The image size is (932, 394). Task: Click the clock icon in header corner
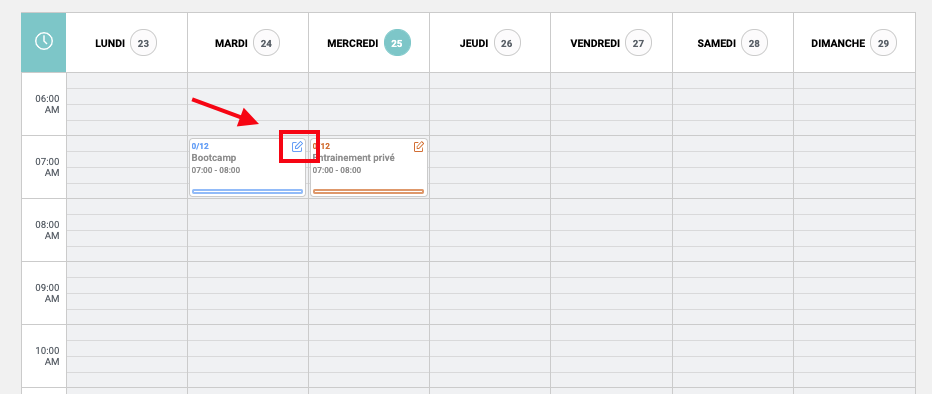44,42
